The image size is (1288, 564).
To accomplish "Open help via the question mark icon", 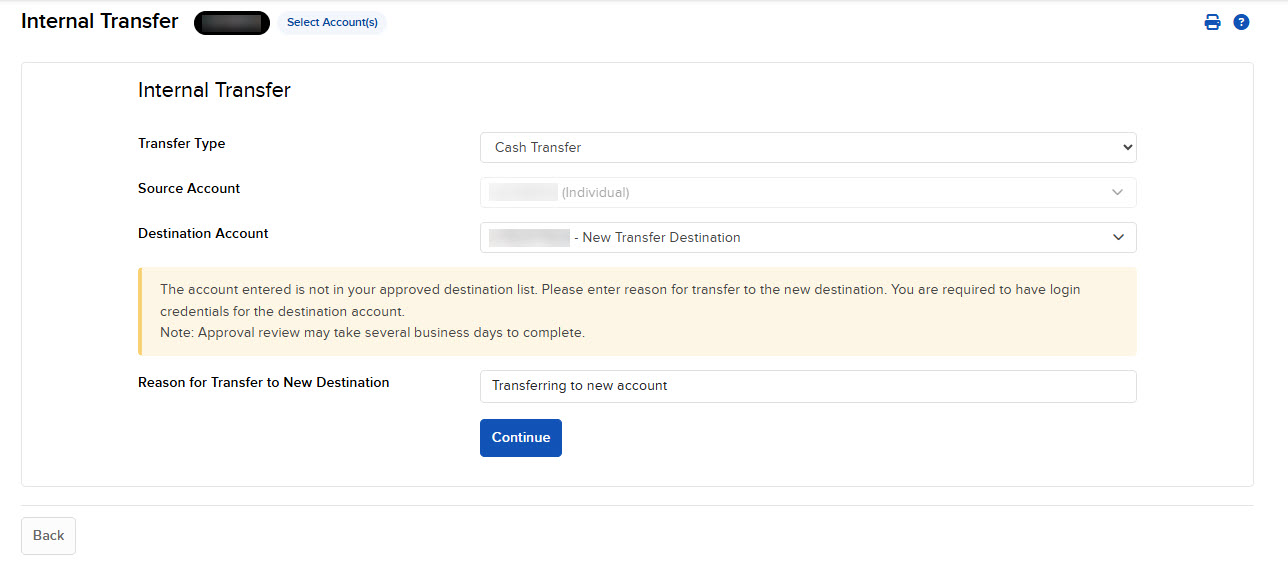I will [x=1241, y=22].
